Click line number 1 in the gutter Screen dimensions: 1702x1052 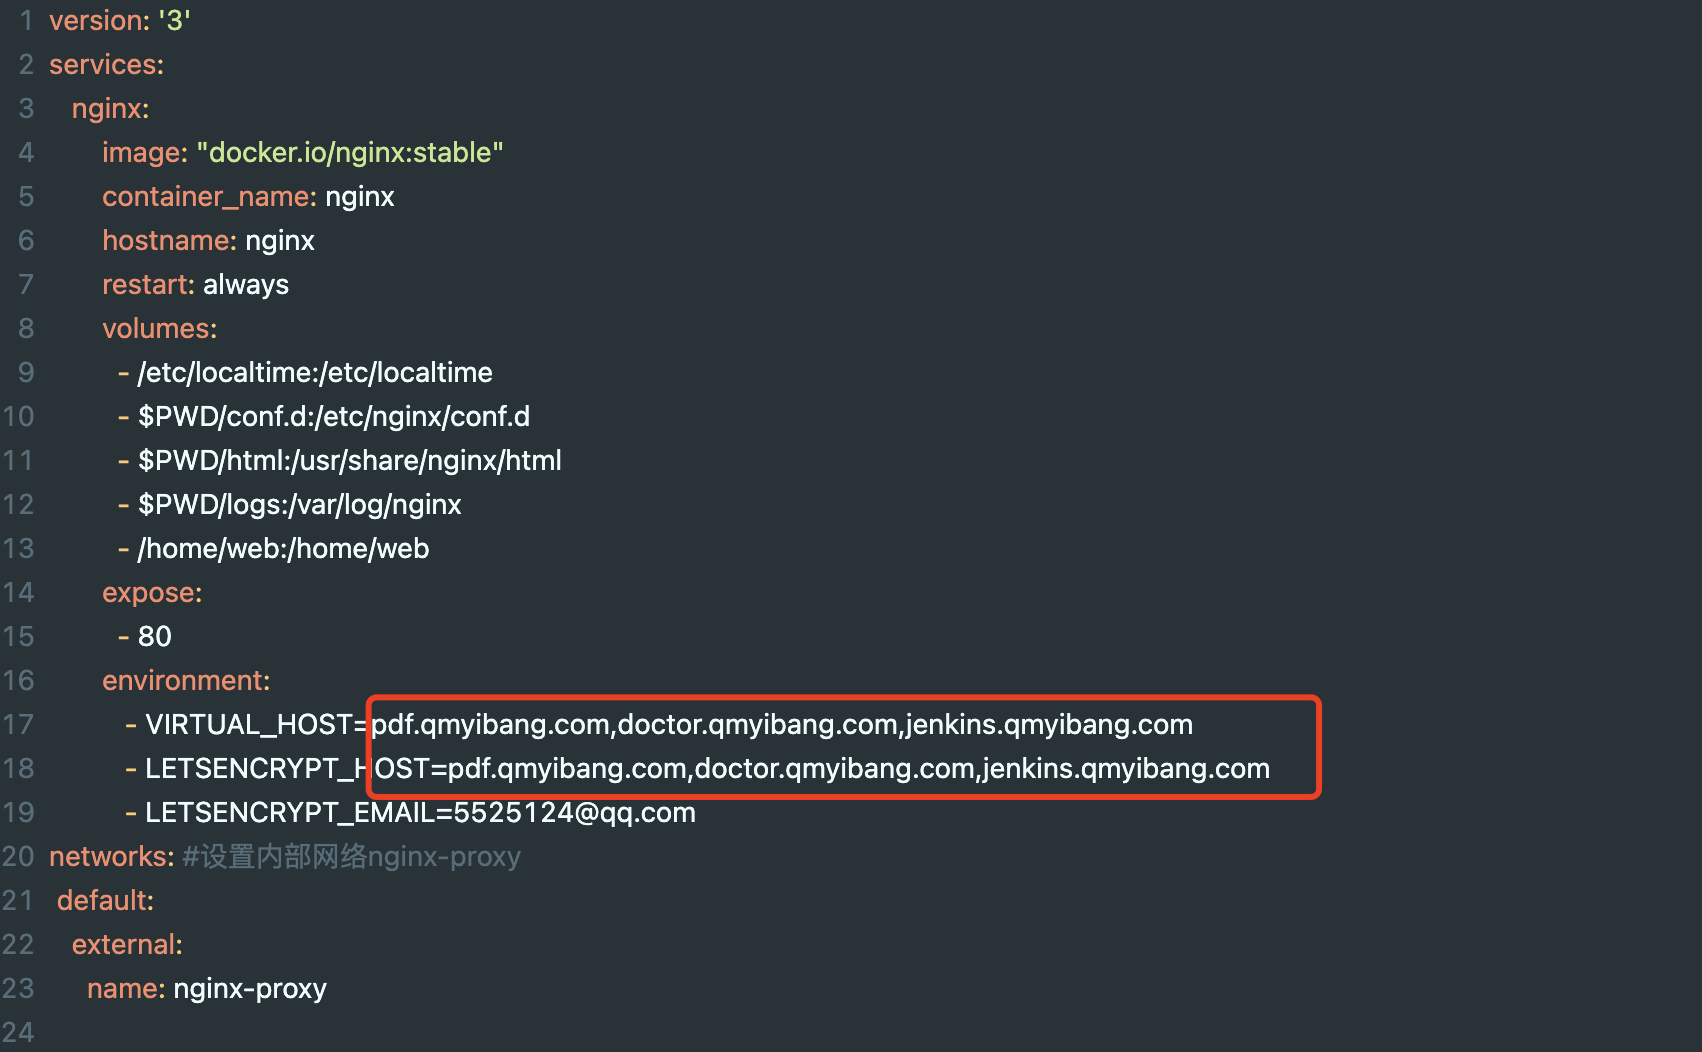26,21
